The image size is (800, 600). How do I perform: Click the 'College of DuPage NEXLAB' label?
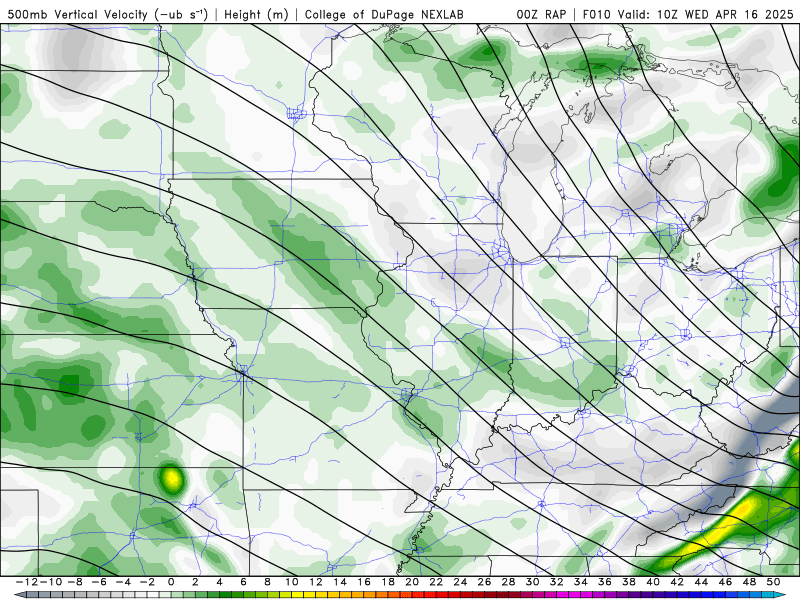384,14
